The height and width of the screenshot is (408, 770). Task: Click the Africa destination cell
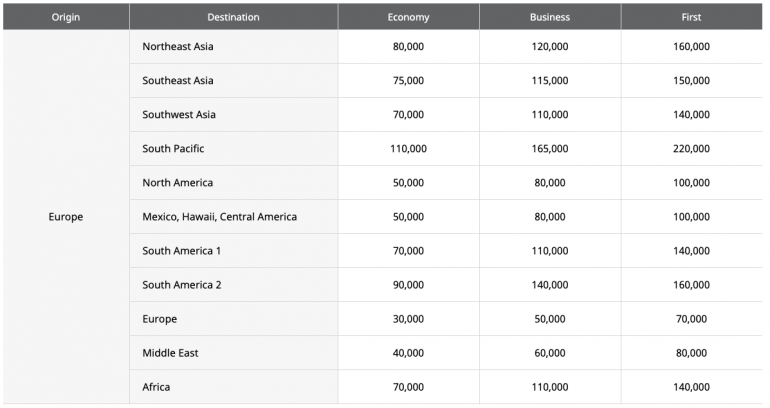point(157,387)
